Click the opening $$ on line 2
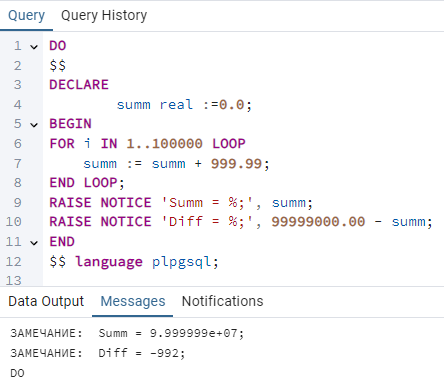The height and width of the screenshot is (380, 444). coord(58,65)
